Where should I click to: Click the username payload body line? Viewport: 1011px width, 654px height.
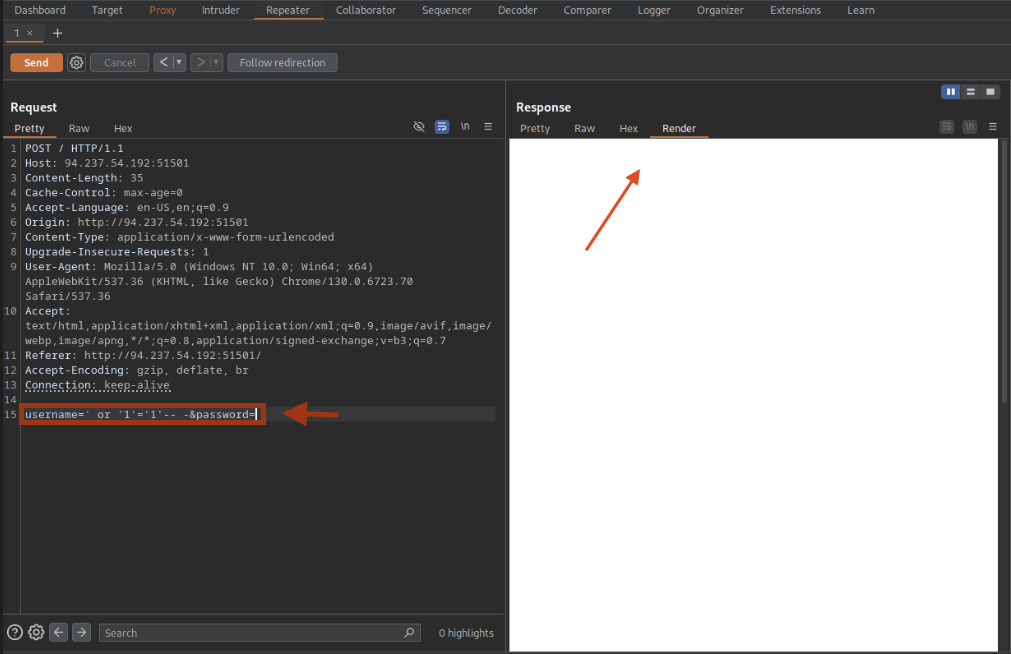click(x=141, y=414)
